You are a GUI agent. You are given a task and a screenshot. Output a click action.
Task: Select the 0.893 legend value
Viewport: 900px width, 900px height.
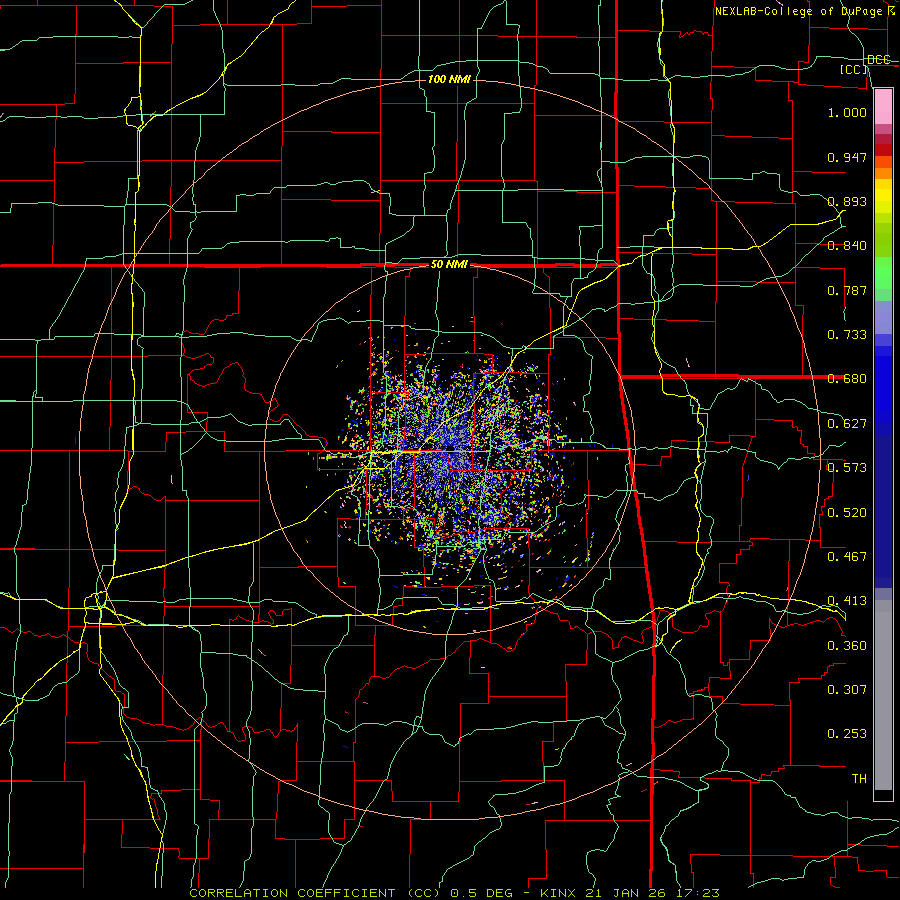[x=847, y=201]
